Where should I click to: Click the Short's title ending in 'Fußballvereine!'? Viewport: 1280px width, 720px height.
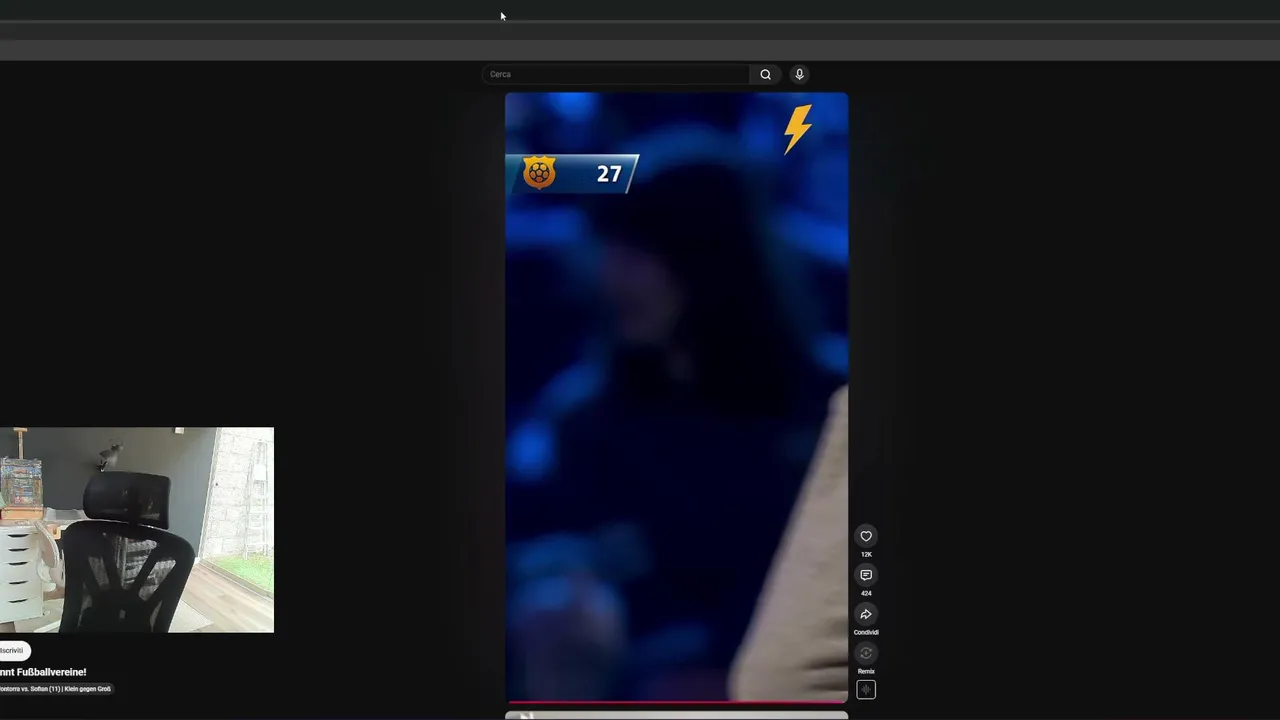43,672
